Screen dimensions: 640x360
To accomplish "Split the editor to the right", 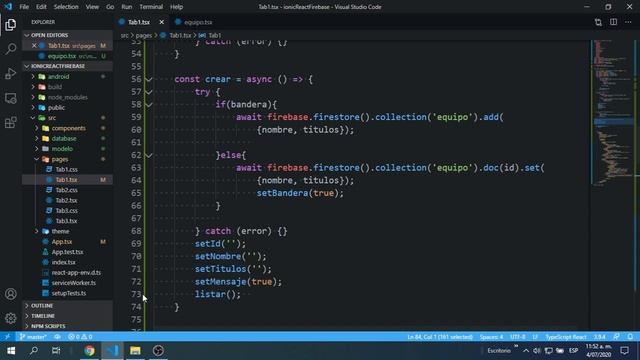I will 613,22.
